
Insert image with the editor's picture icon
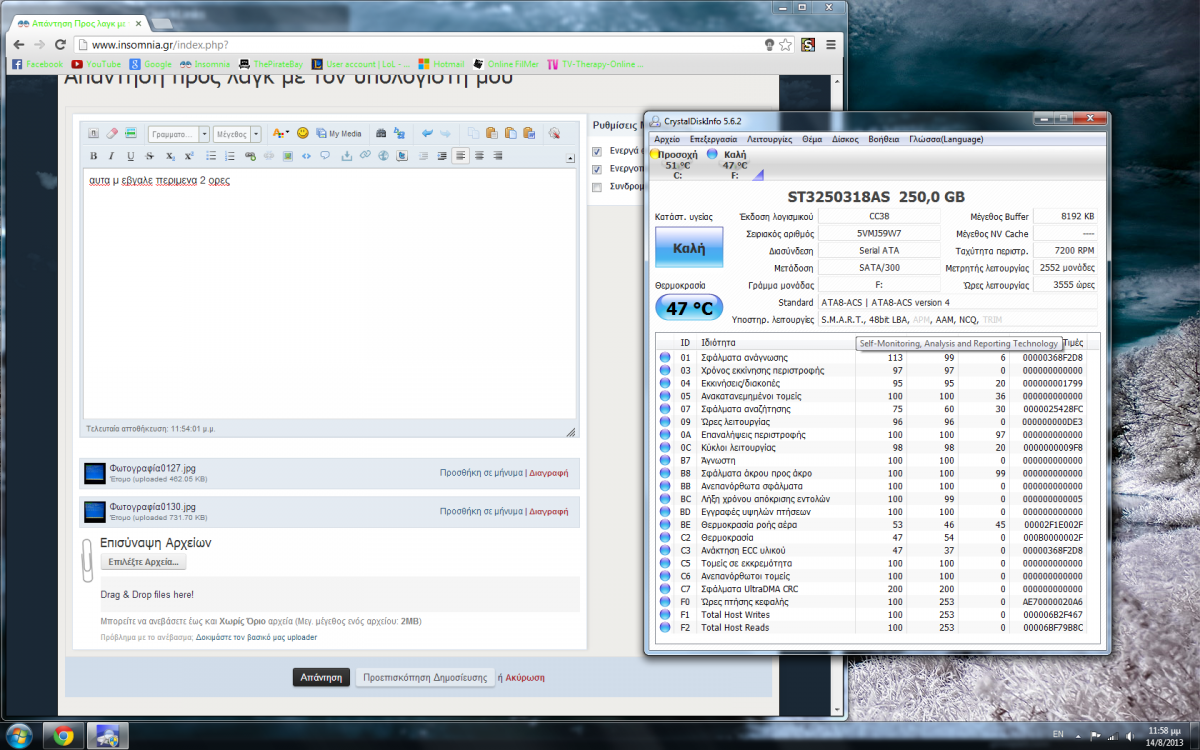coord(287,156)
